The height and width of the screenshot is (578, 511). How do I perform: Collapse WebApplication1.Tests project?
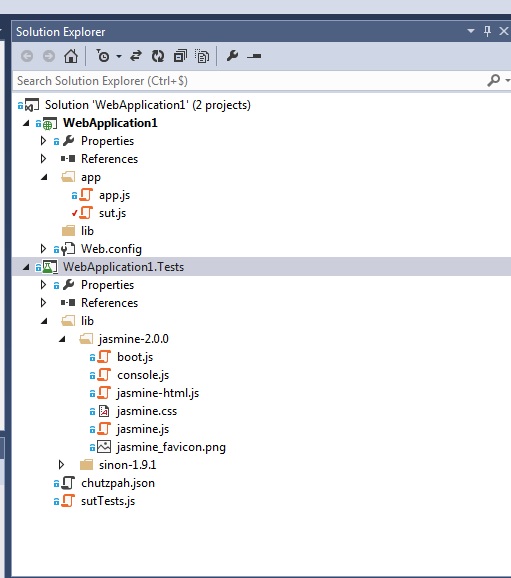26,267
